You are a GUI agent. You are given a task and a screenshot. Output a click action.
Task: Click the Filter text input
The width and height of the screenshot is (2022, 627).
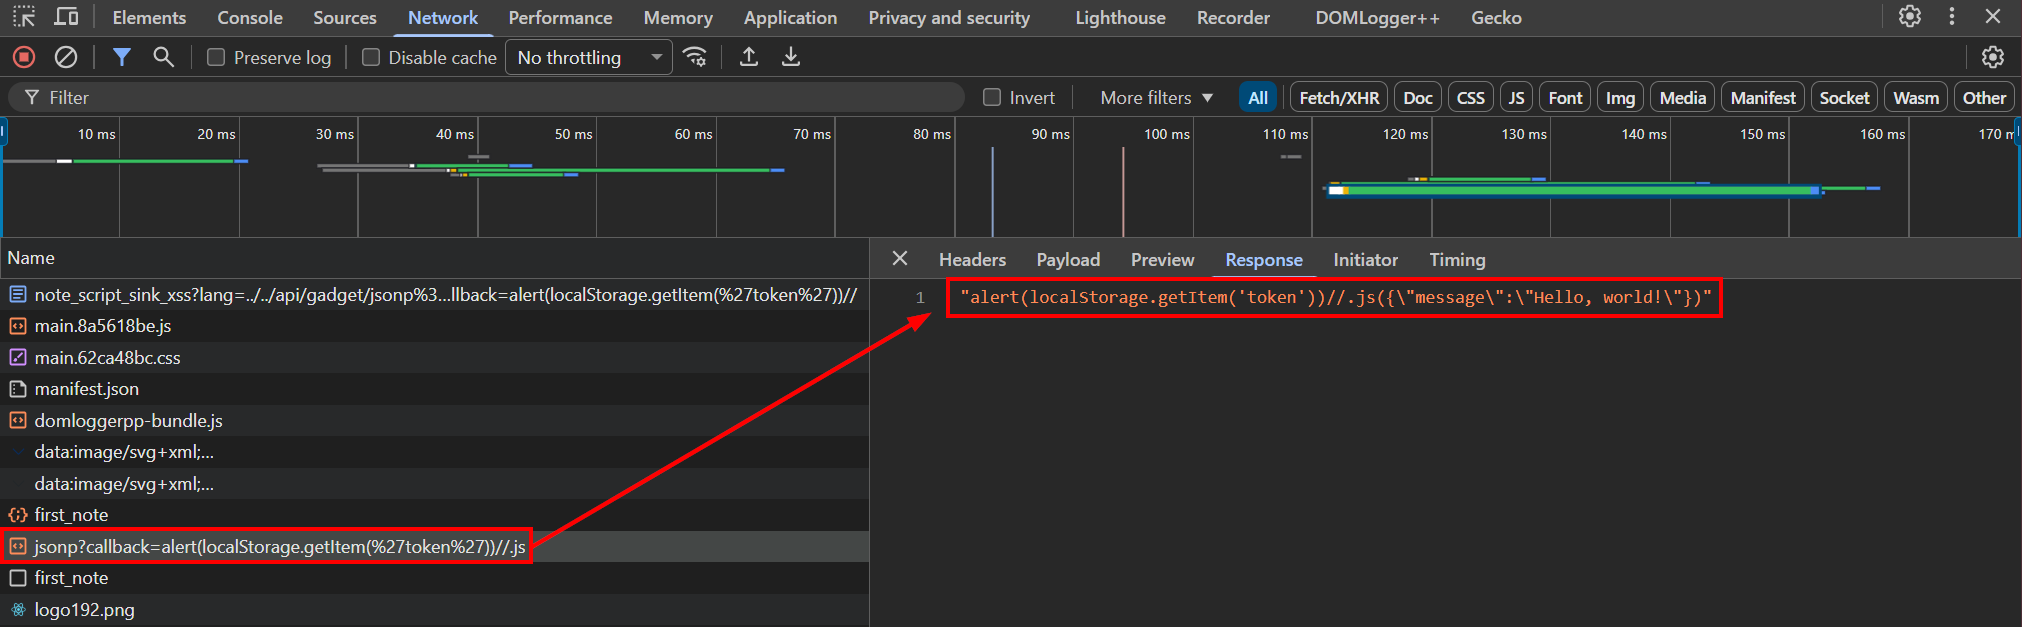[486, 97]
